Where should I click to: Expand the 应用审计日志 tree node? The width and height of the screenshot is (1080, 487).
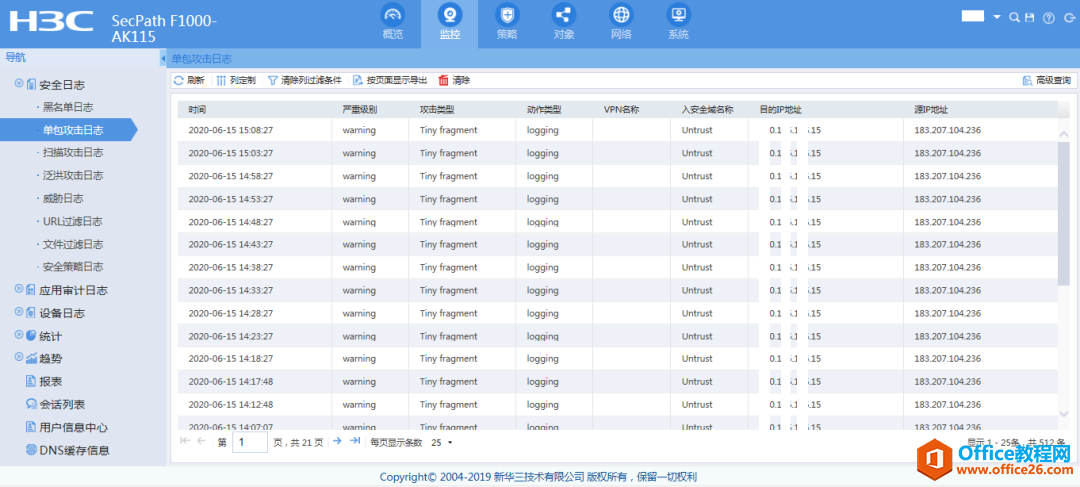[19, 289]
